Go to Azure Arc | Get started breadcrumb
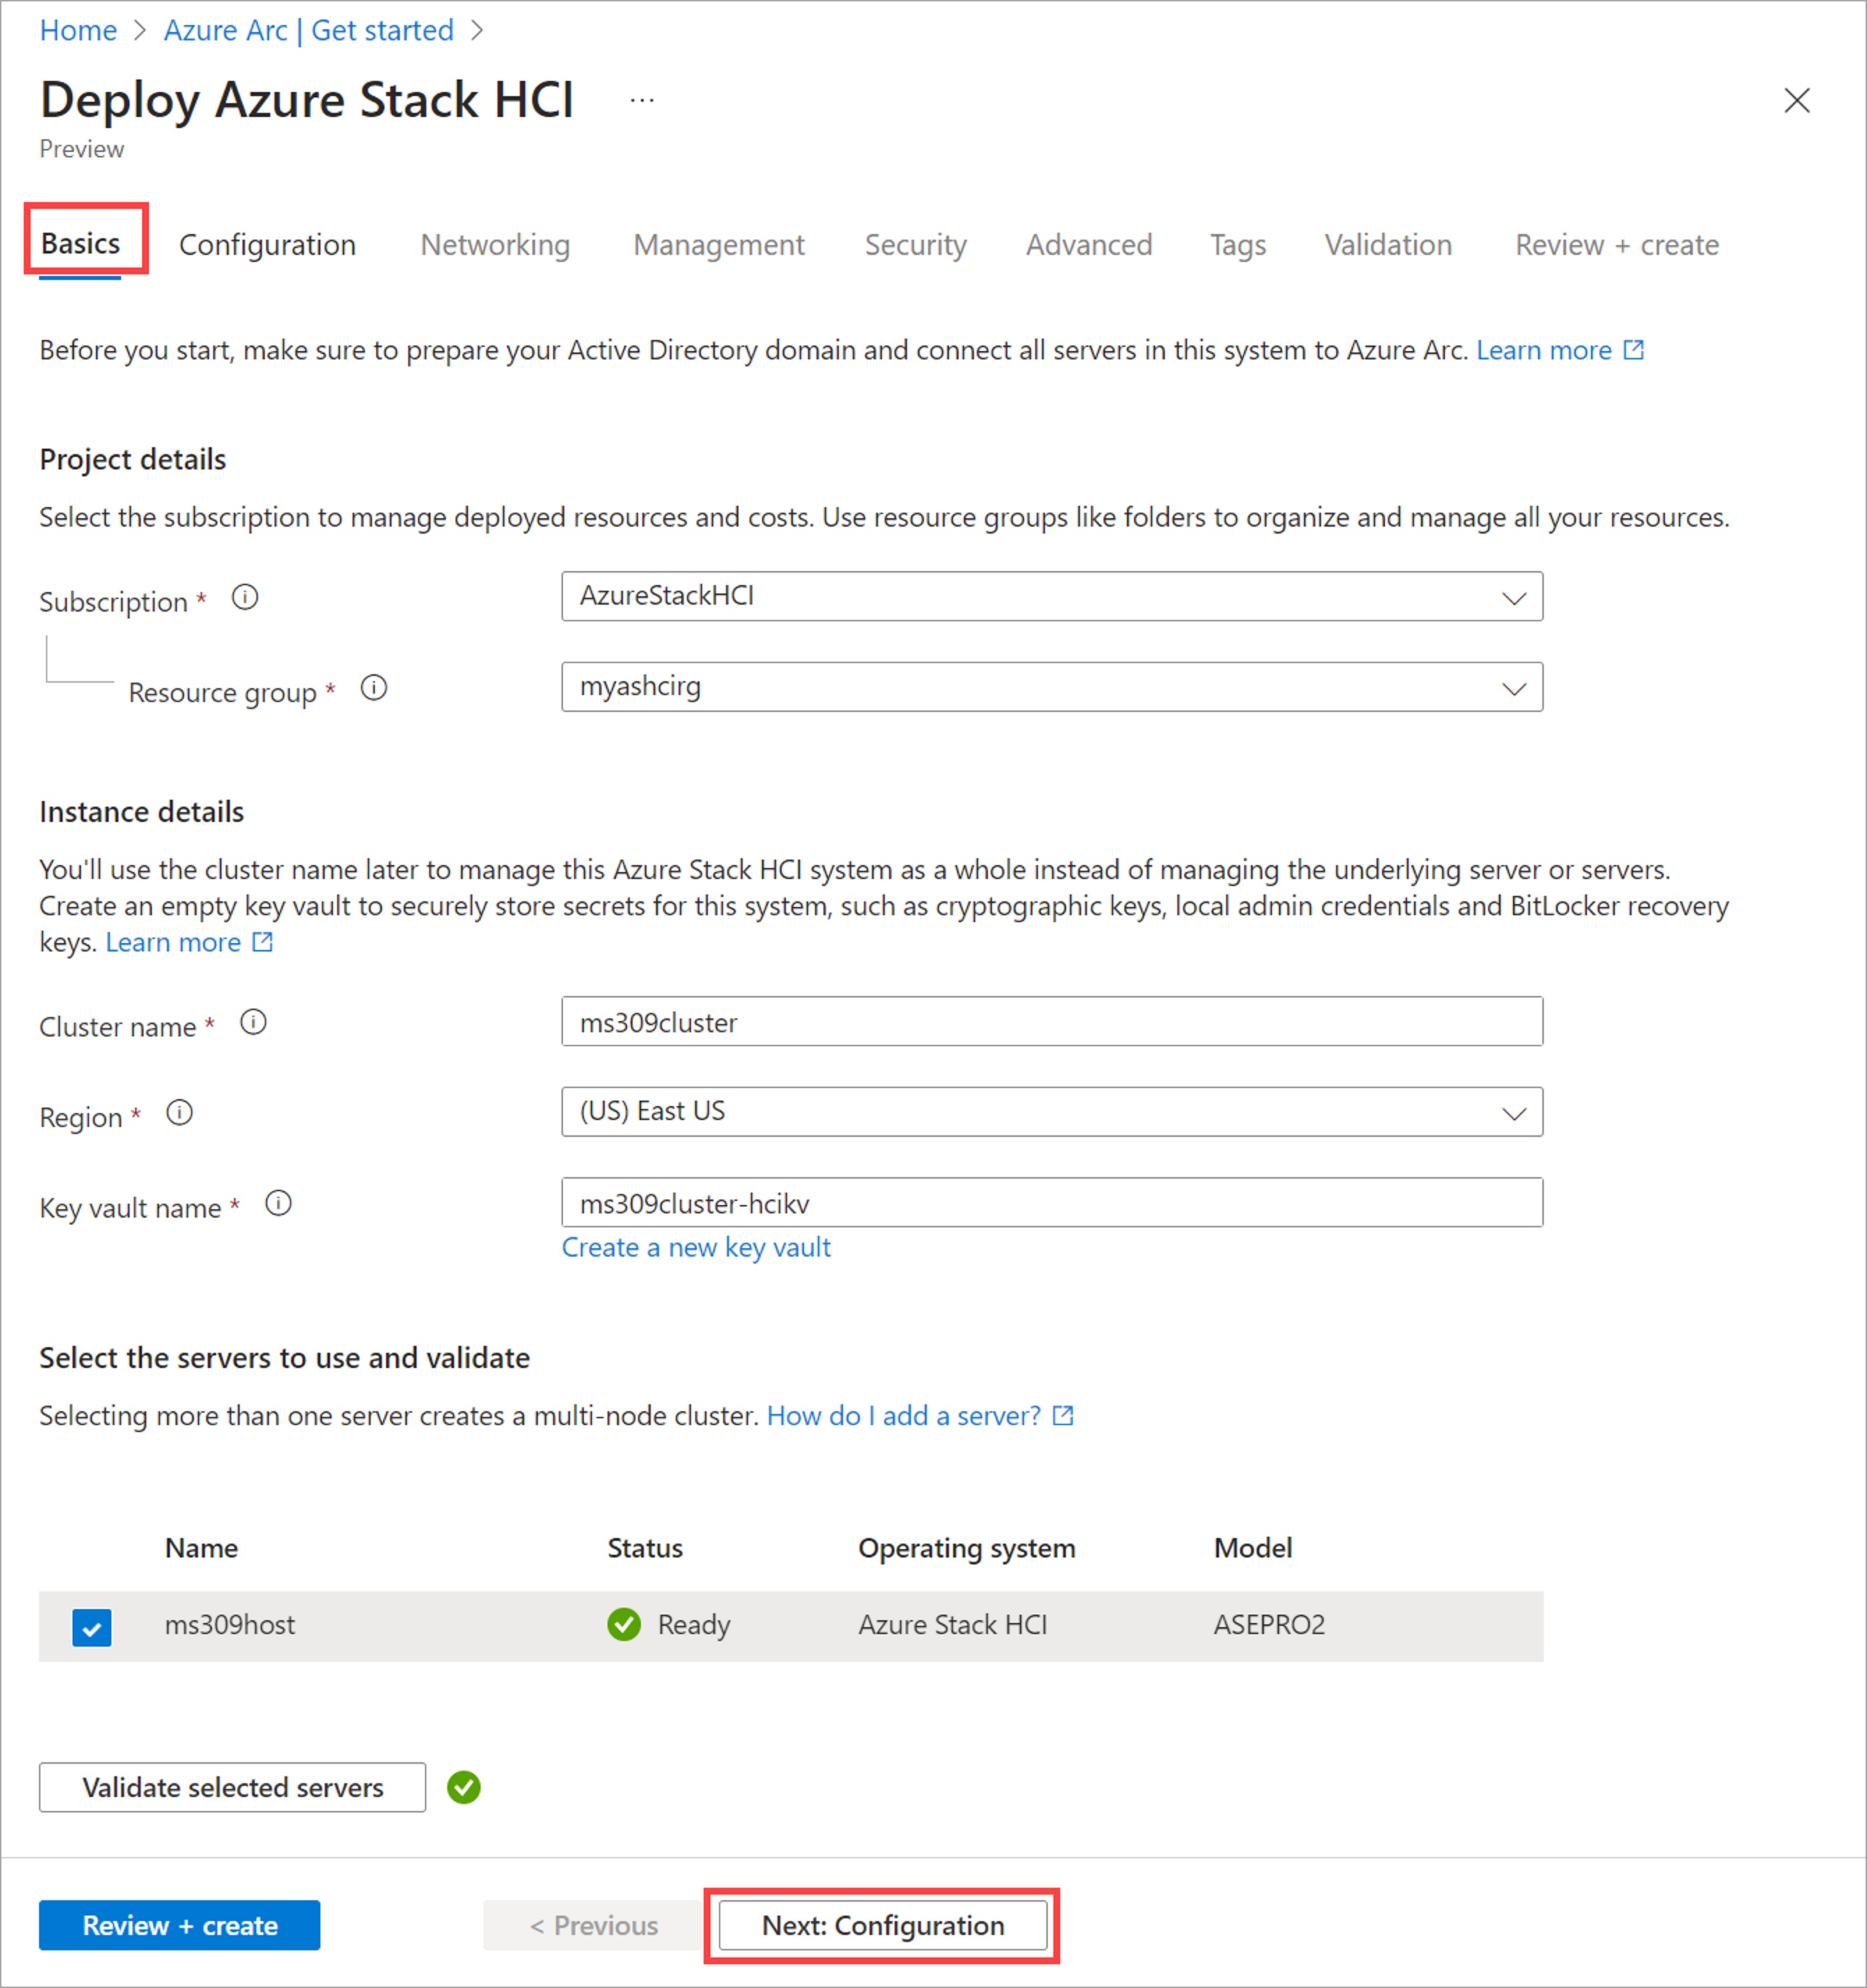This screenshot has width=1867, height=1988. pyautogui.click(x=309, y=31)
